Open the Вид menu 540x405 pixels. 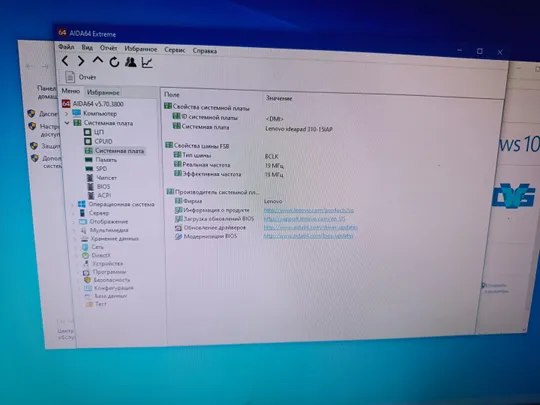pyautogui.click(x=87, y=48)
